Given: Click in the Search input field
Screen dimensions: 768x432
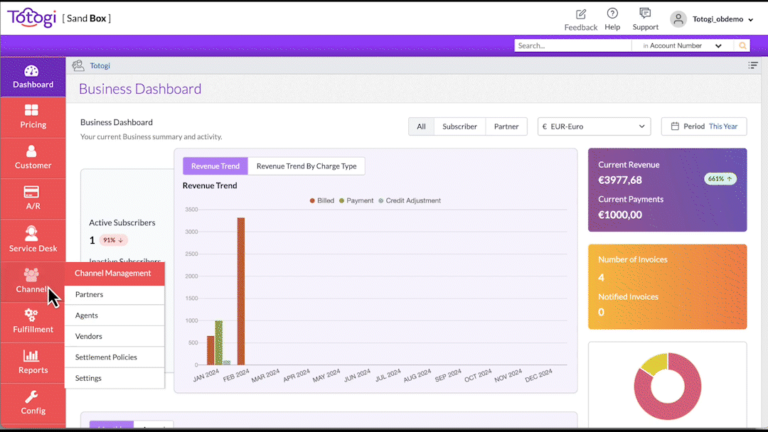Looking at the screenshot, I should point(574,46).
